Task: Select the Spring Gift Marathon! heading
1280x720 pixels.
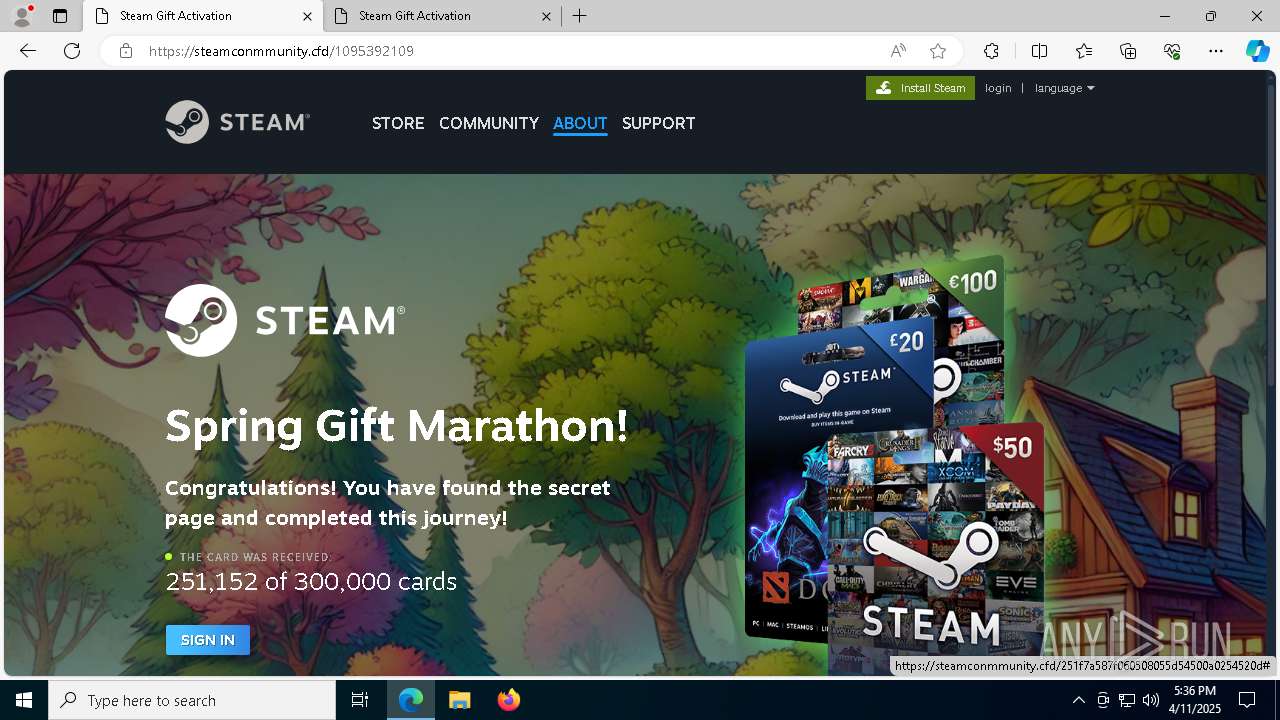Action: click(396, 426)
